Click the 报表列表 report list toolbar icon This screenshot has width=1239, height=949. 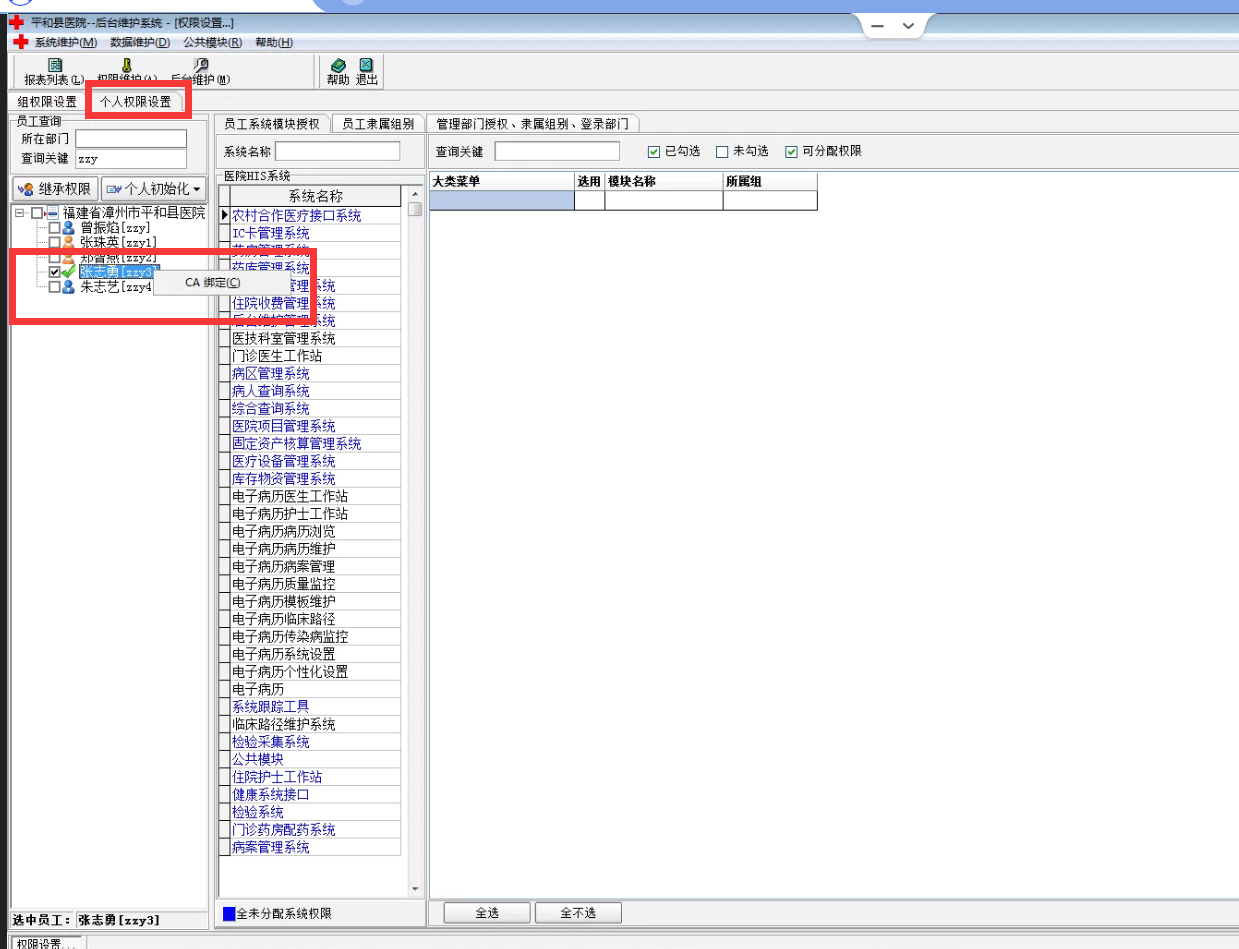(x=55, y=65)
